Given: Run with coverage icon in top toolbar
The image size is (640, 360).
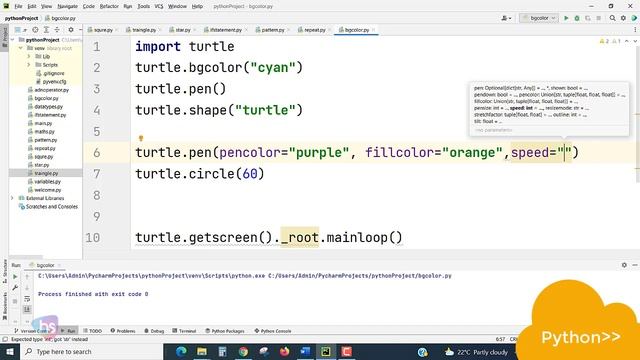Looking at the screenshot, I should pos(588,18).
